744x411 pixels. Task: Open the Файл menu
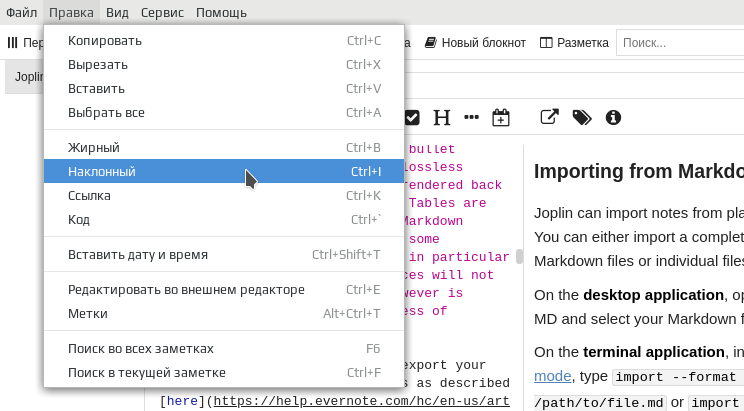21,12
